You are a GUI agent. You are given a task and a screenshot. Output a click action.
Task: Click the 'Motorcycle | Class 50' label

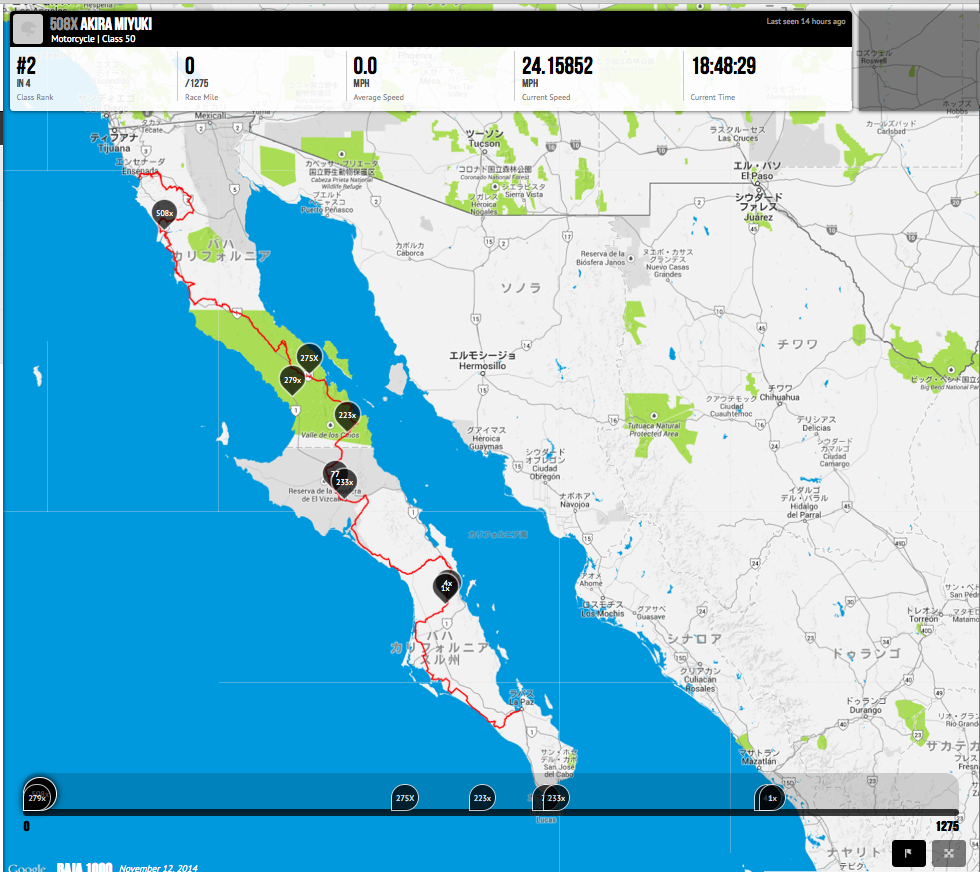click(x=93, y=39)
